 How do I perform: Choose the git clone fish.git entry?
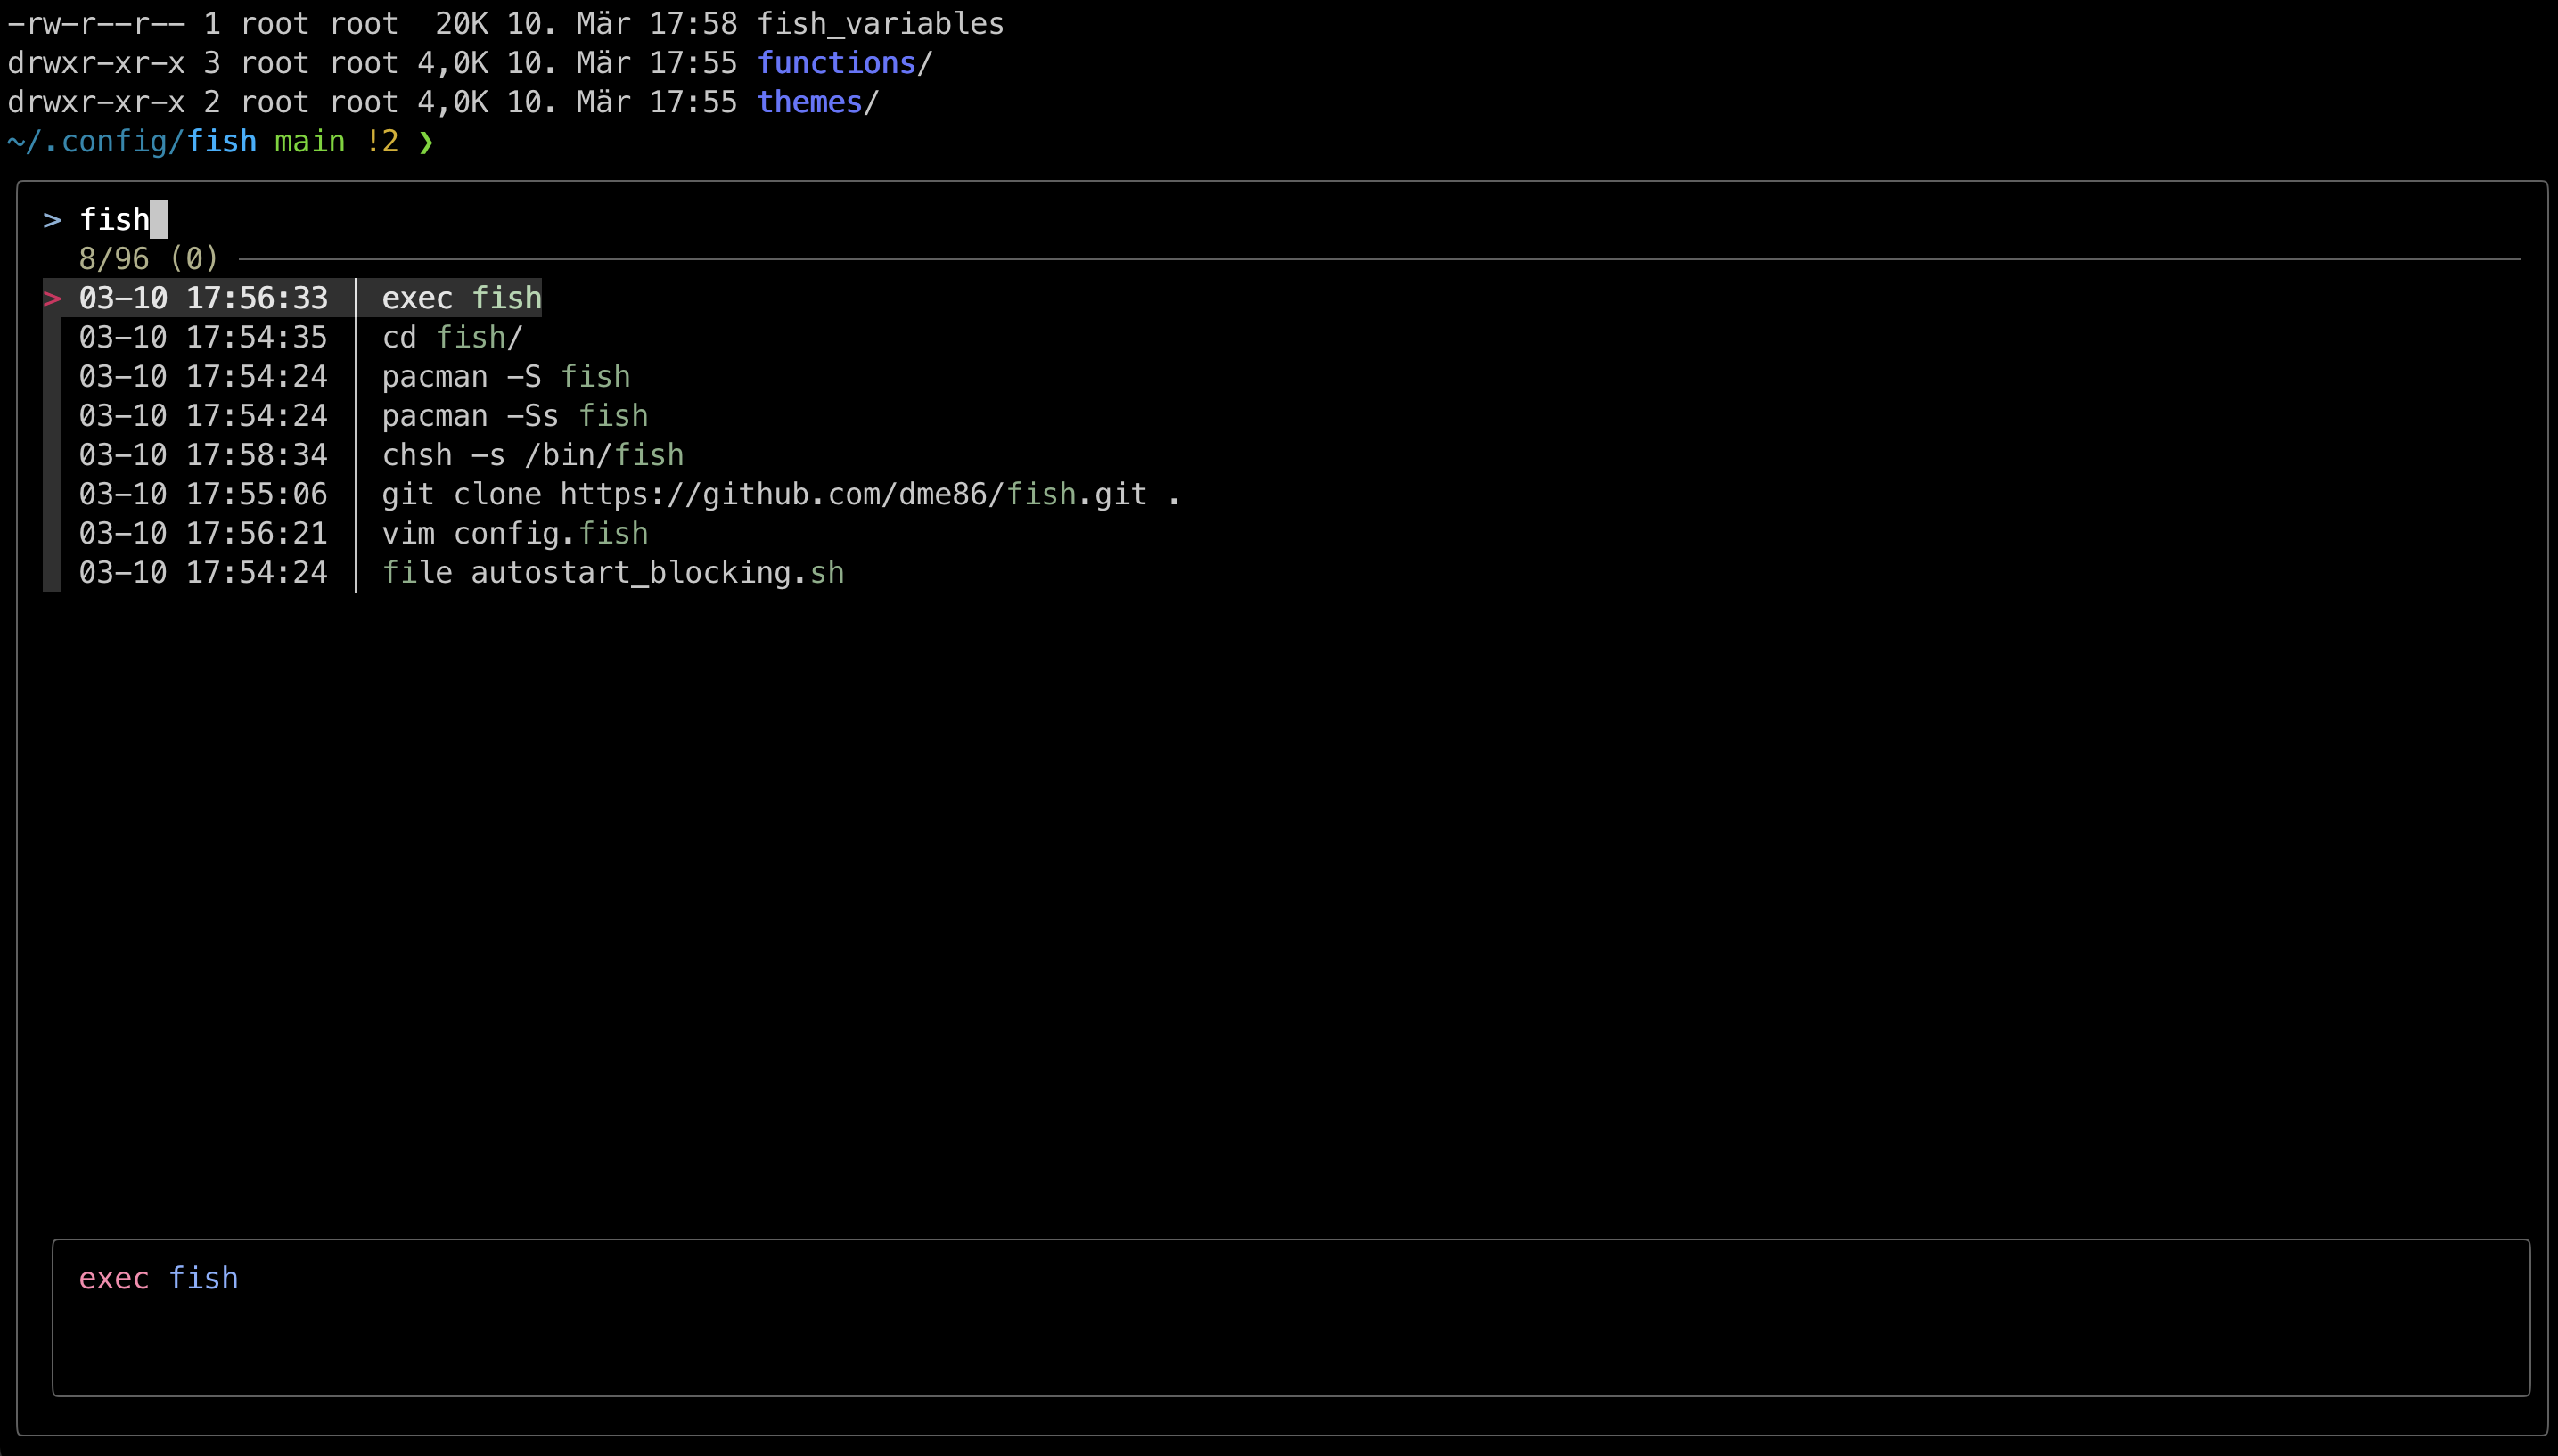(x=780, y=494)
